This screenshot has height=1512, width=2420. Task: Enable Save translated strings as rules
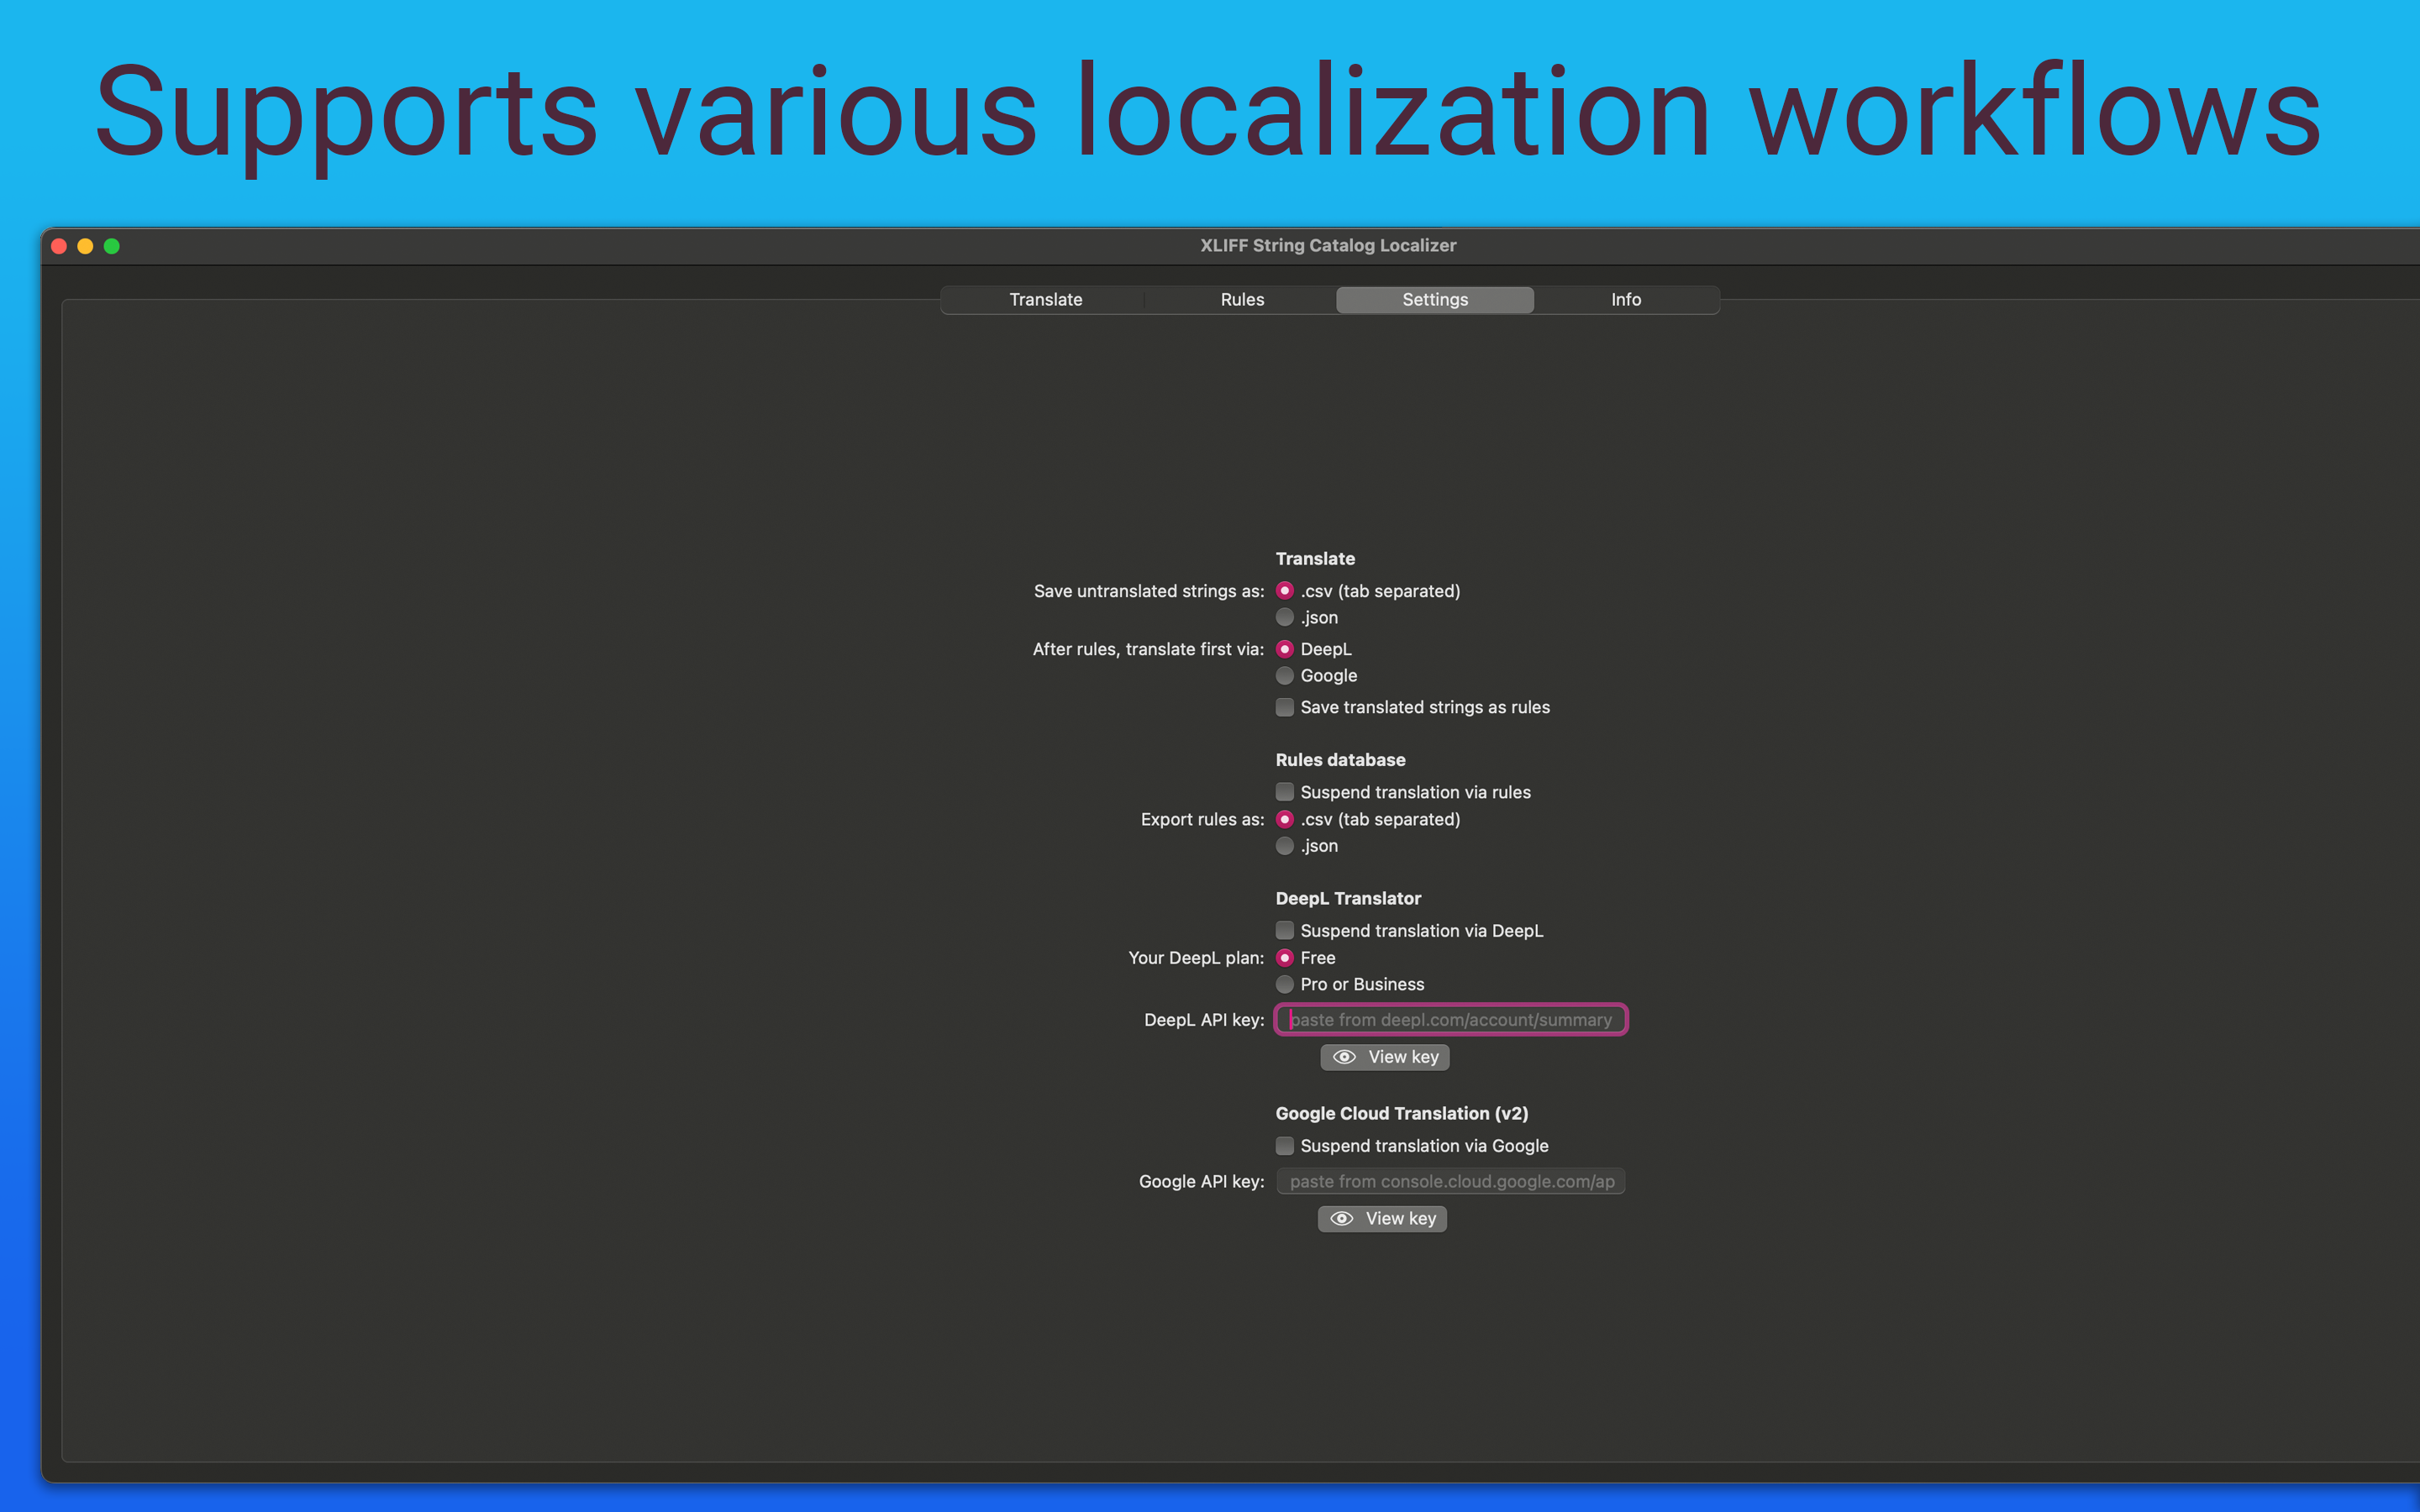[x=1285, y=707]
